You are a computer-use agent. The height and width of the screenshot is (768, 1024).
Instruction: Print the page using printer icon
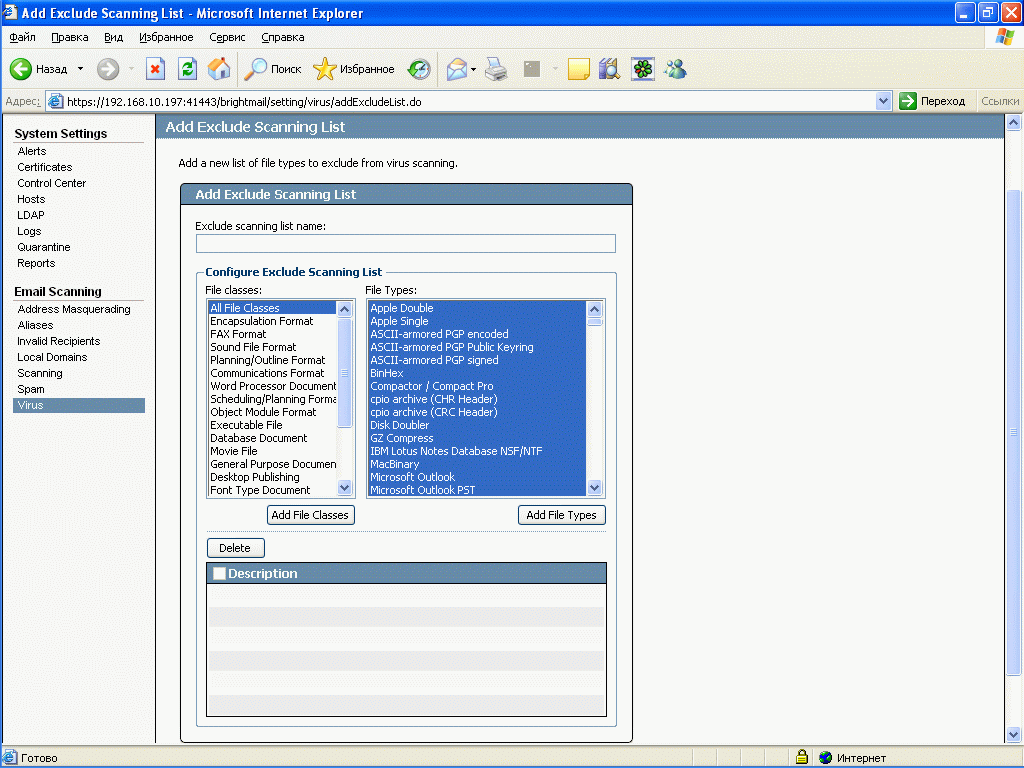coord(497,69)
